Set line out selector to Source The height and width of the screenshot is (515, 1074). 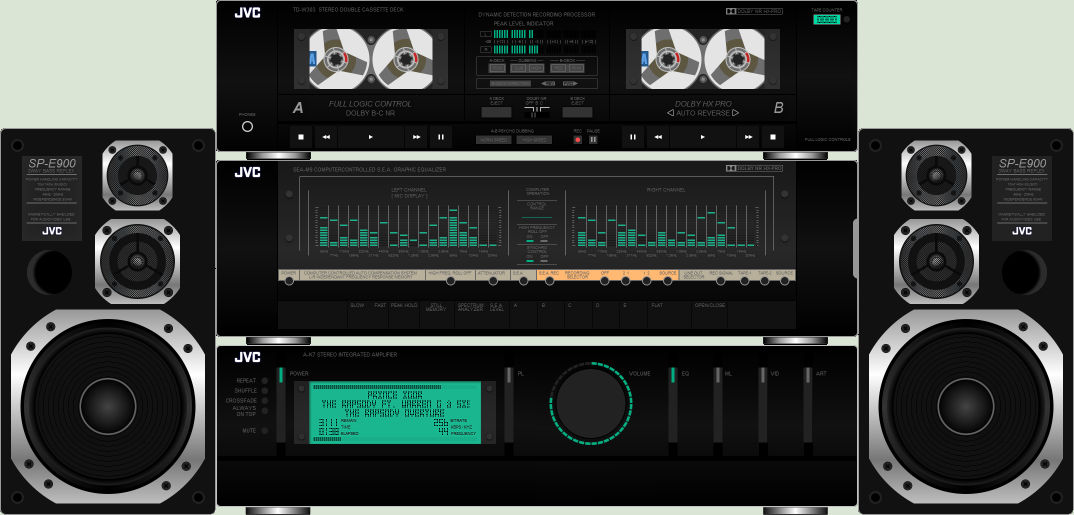tap(785, 281)
